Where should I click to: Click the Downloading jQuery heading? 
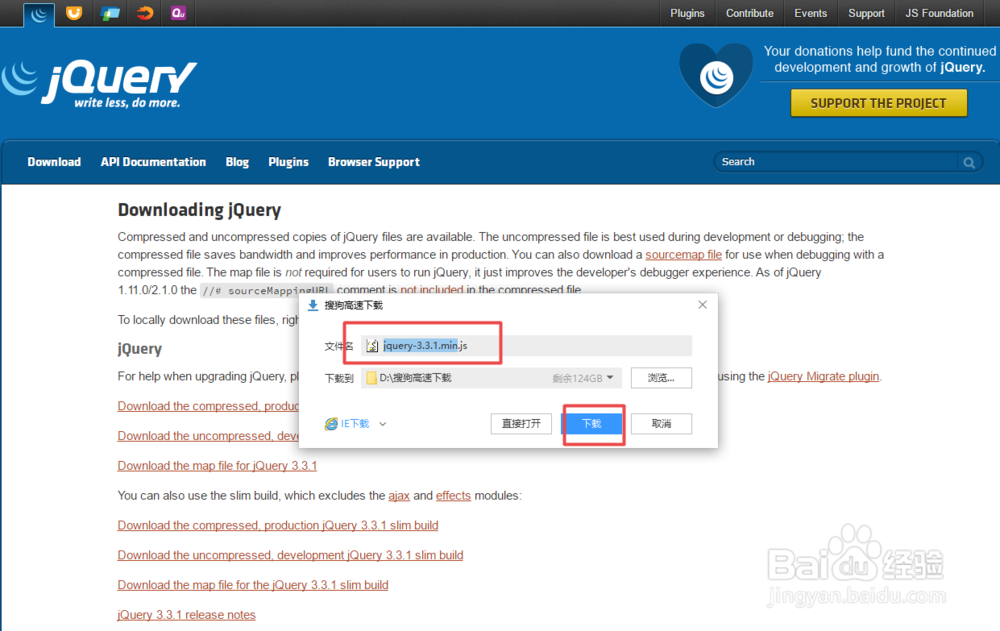[199, 210]
